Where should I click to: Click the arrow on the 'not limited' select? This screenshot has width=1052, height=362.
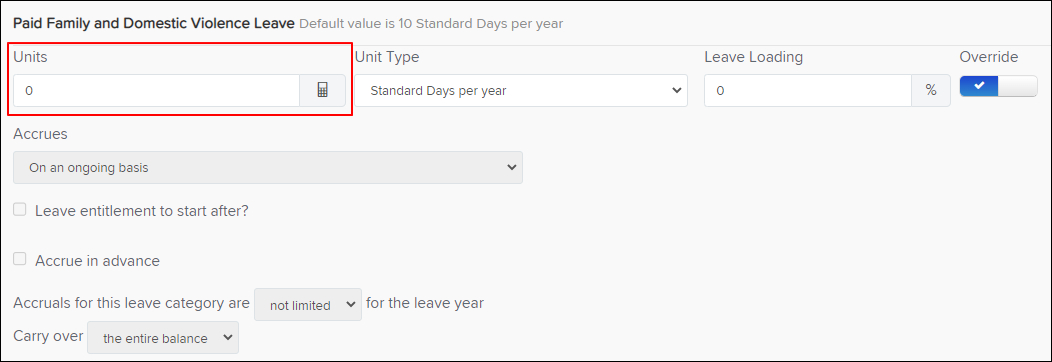[350, 305]
